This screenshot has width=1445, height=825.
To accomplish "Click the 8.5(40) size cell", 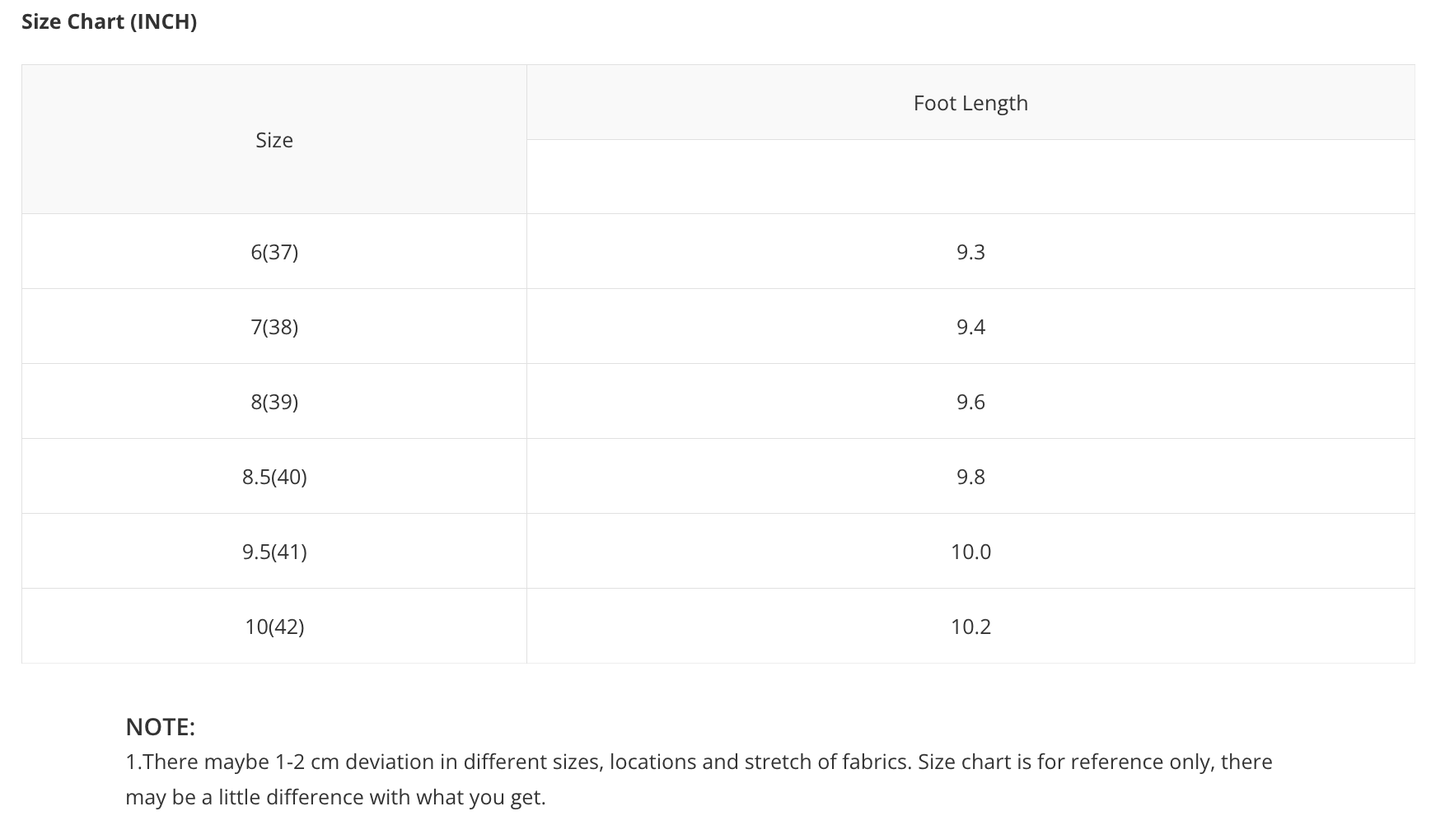I will [274, 477].
